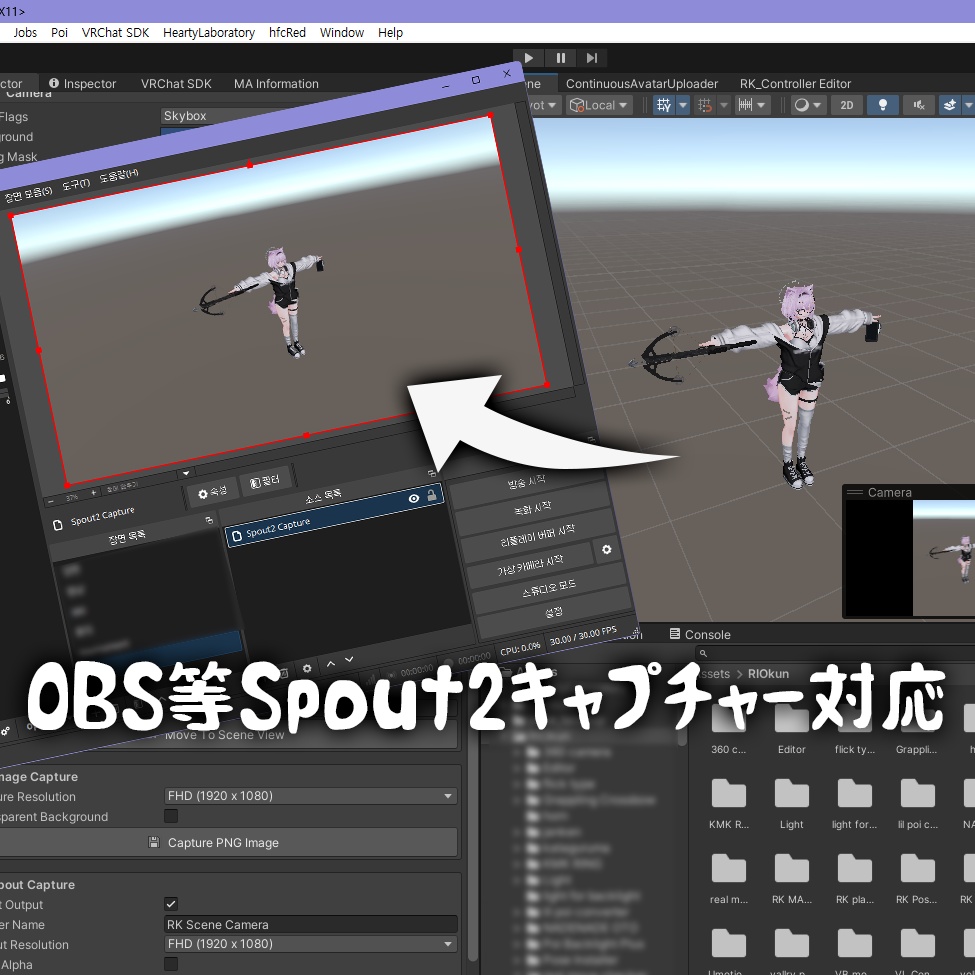
Task: Select Spout2 Capture in OBS sources list
Action: [x=335, y=515]
